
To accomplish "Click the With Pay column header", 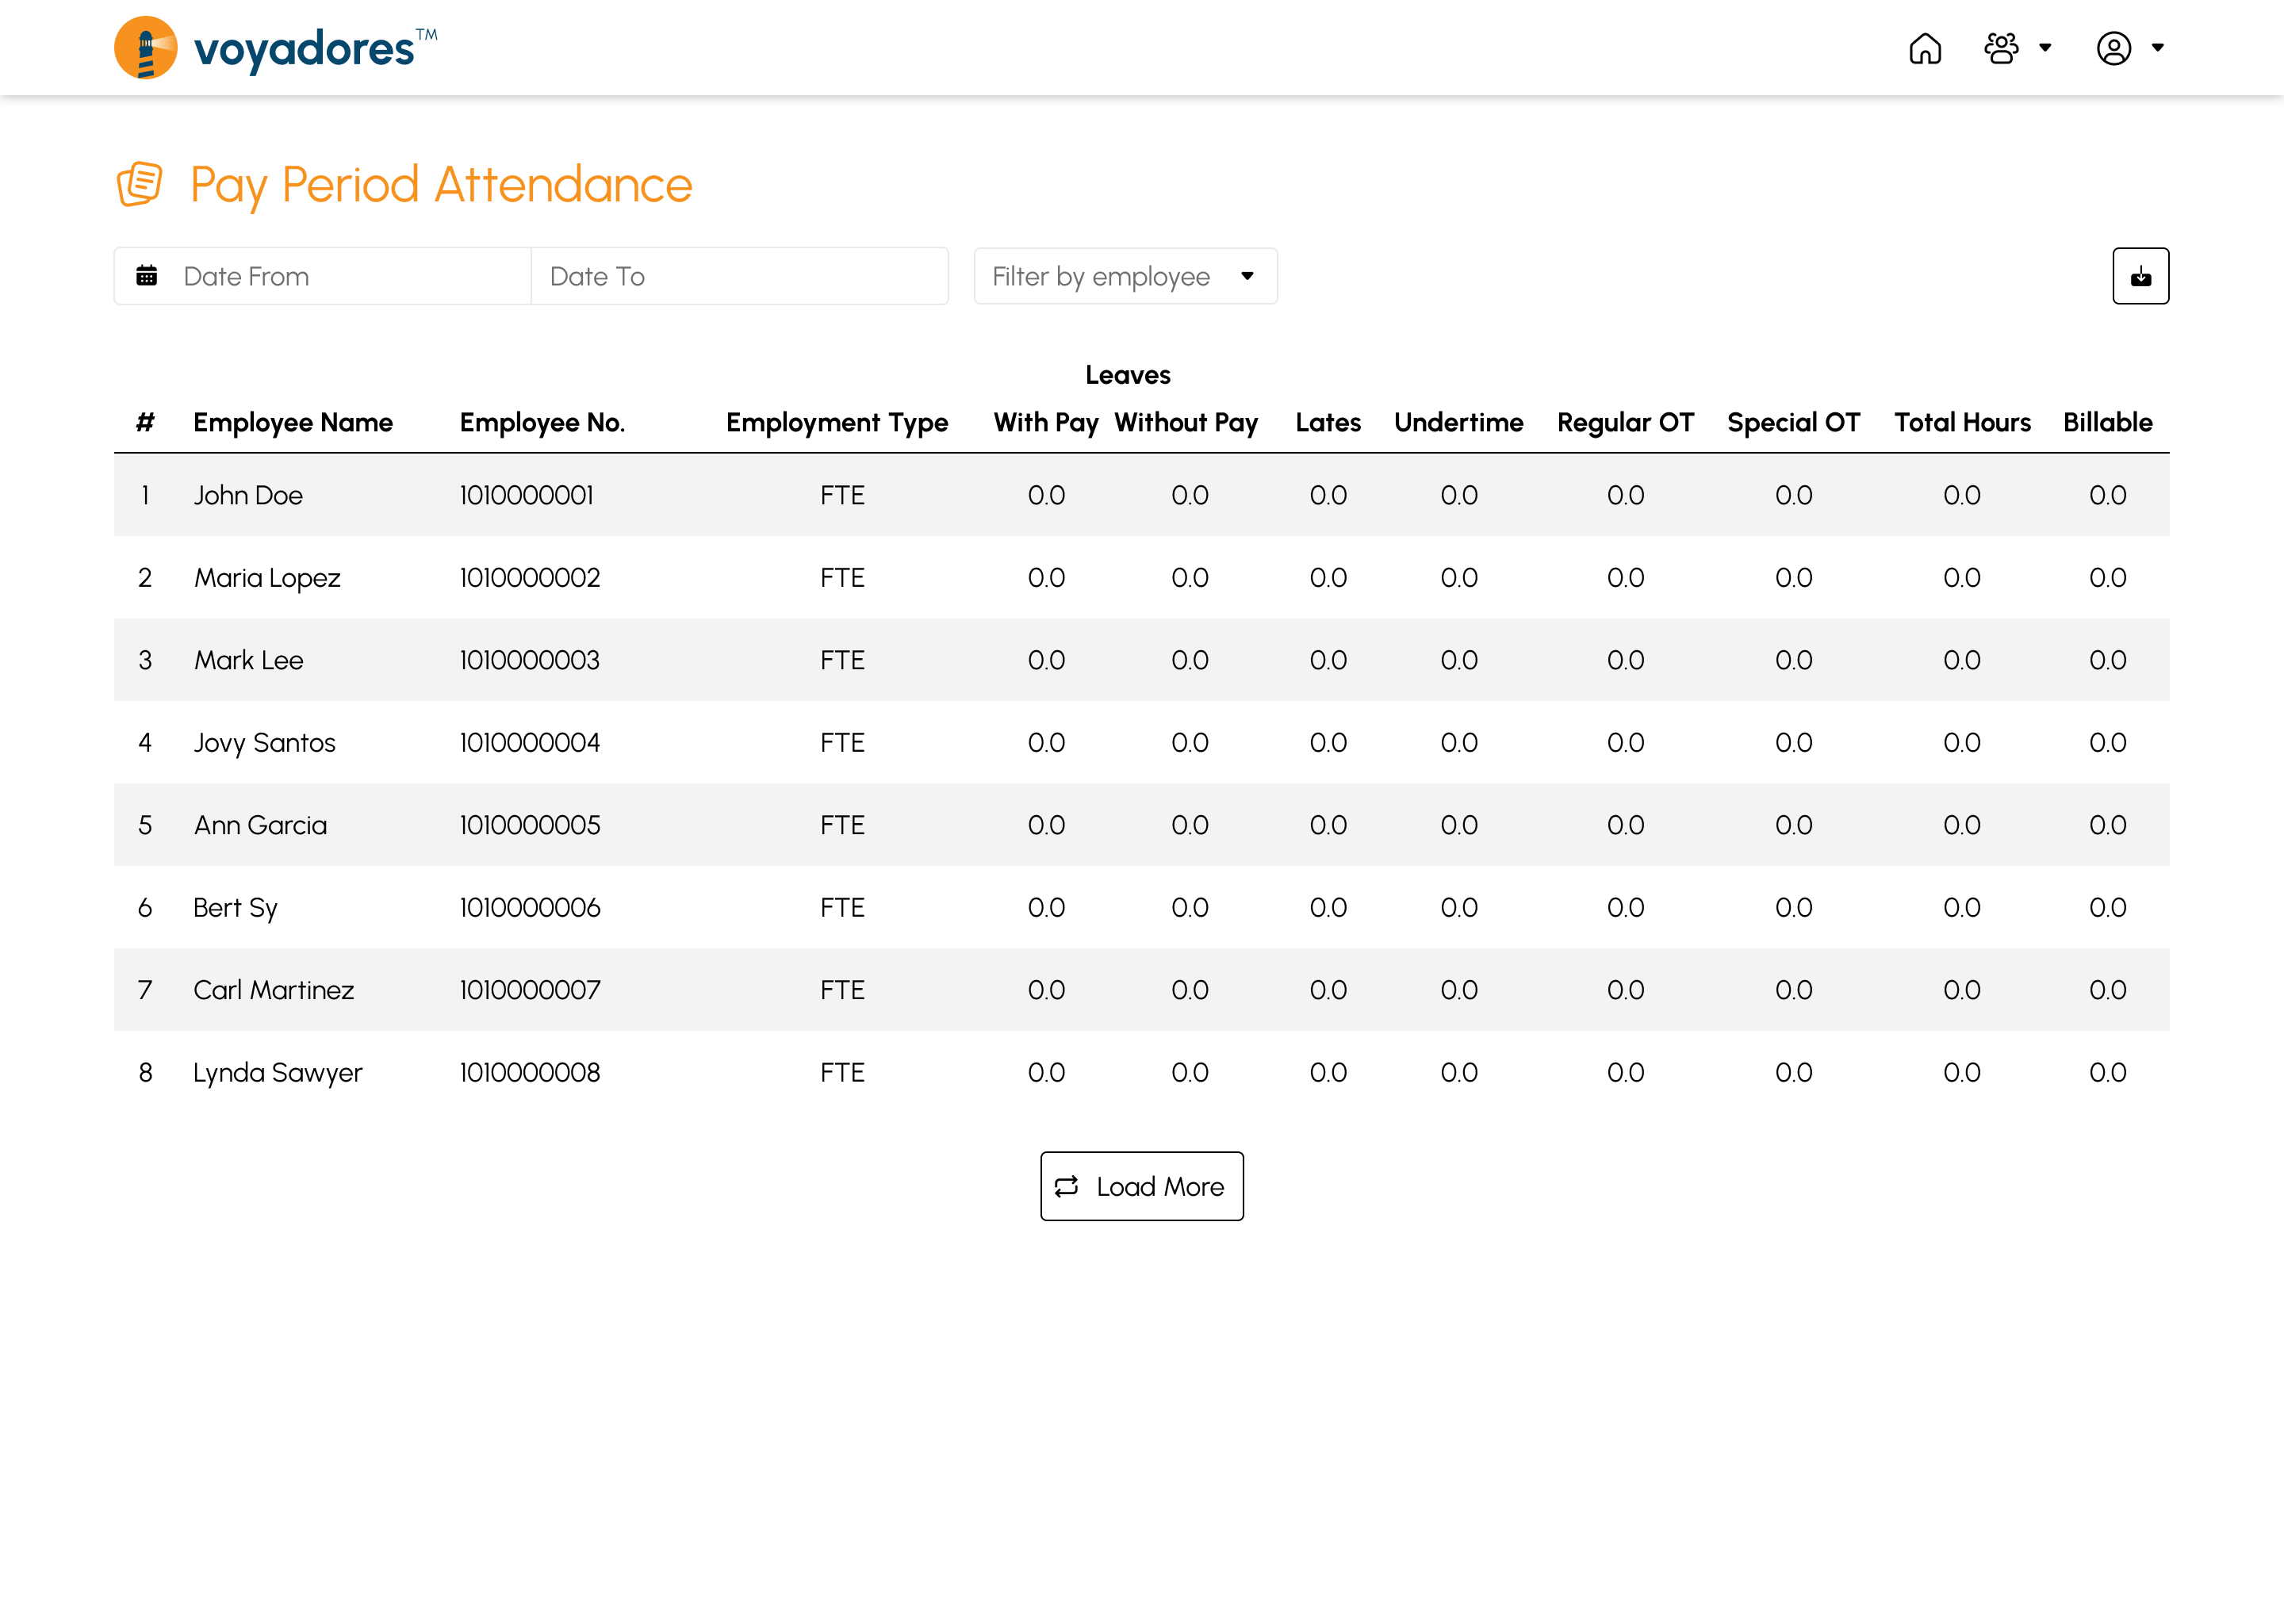I will tap(1046, 423).
